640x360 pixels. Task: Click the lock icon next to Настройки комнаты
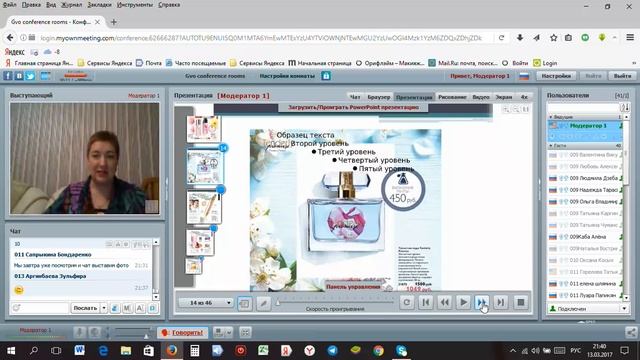coord(326,76)
